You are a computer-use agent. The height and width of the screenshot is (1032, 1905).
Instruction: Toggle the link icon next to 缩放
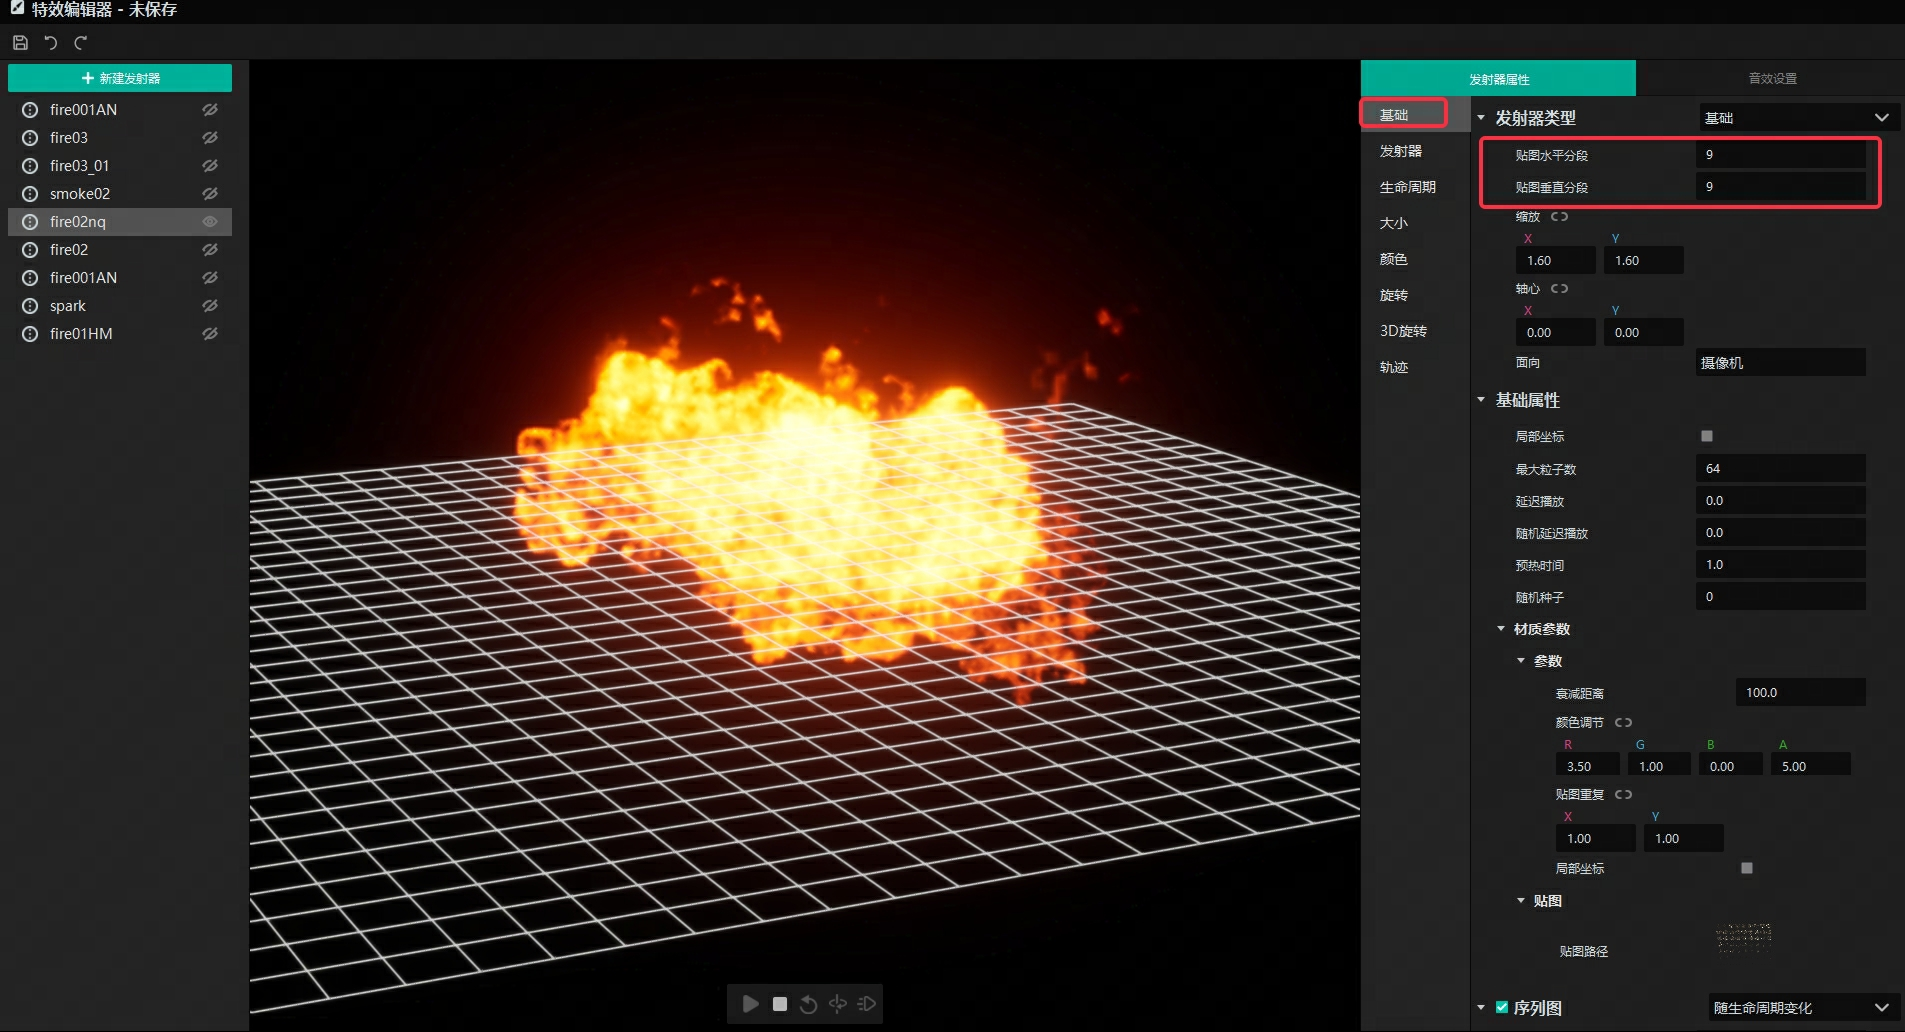[1559, 216]
